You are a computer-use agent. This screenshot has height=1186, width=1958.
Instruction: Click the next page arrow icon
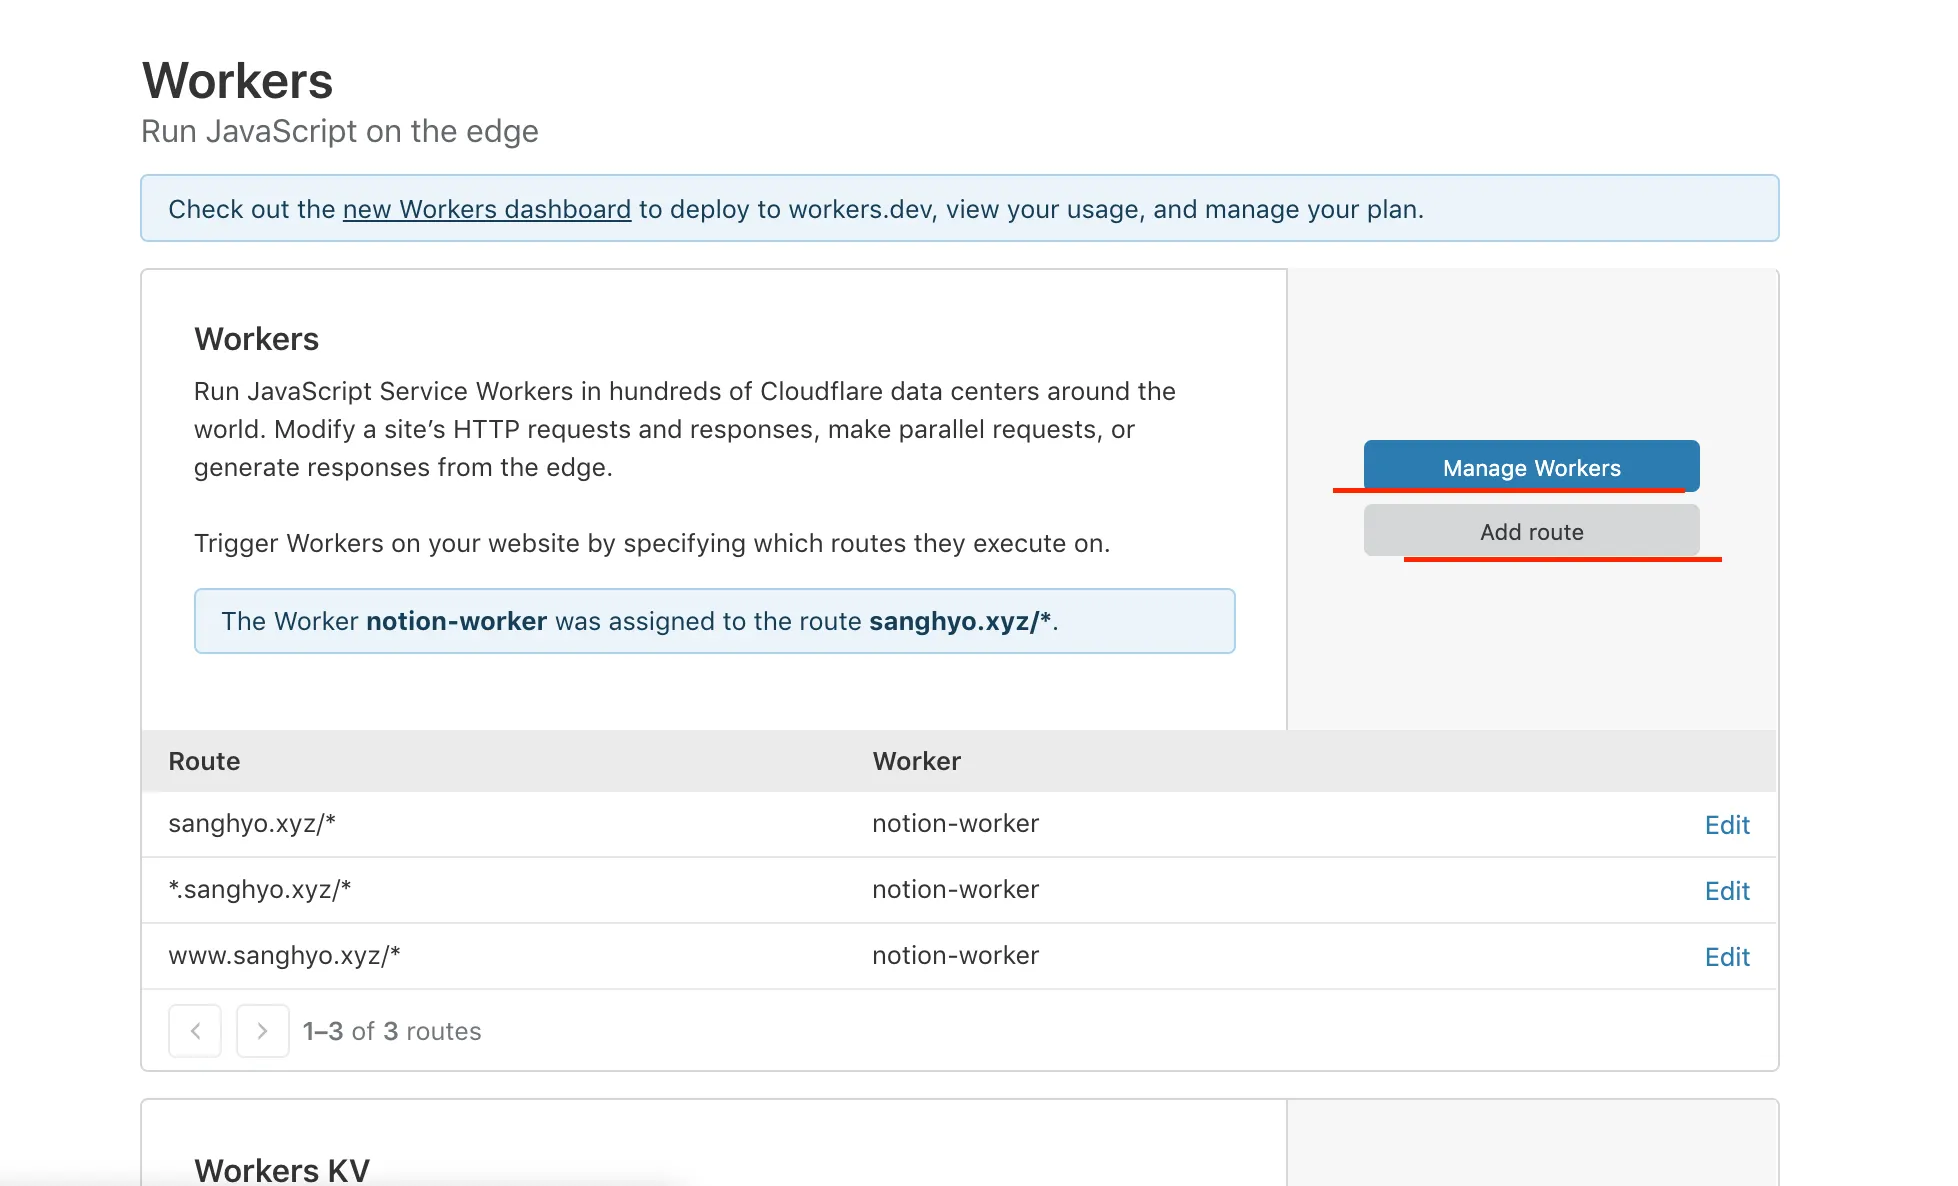tap(262, 1031)
